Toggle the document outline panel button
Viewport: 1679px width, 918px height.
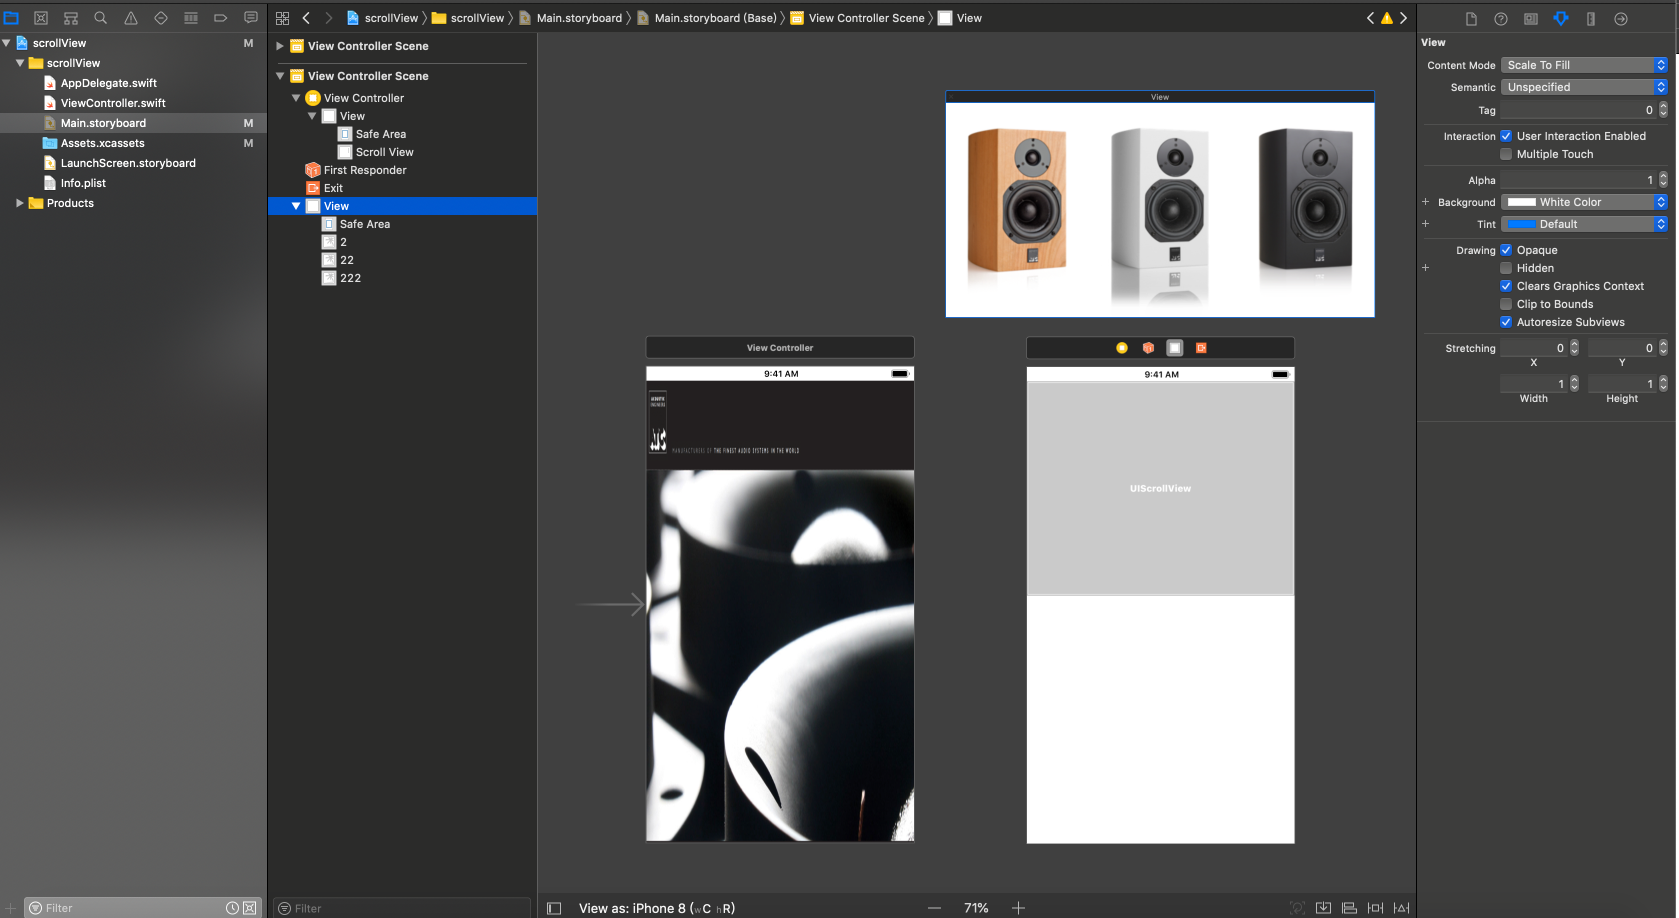(x=554, y=908)
